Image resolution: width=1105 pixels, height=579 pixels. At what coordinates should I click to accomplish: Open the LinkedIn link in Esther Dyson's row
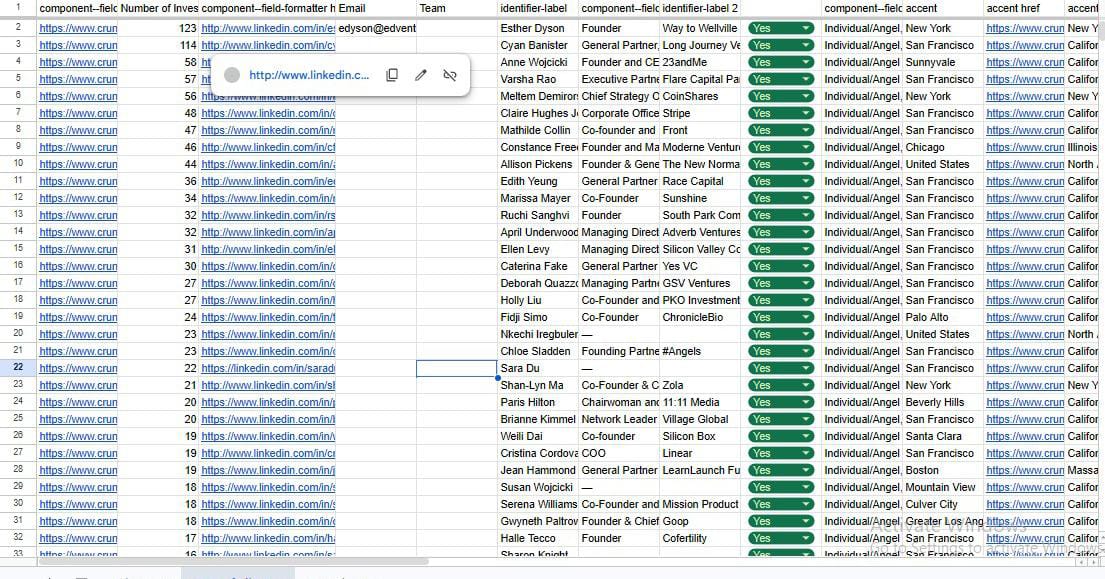pos(268,28)
